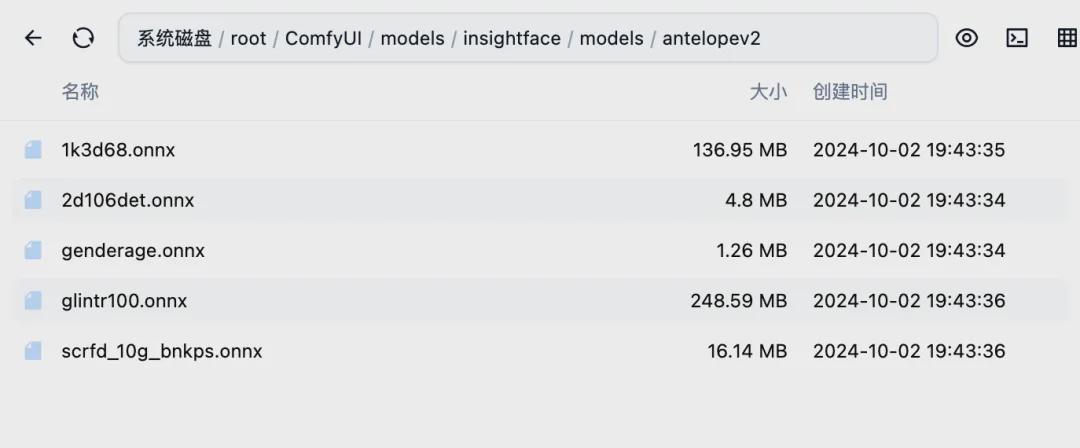
Task: Sort files by 大小 column
Action: [x=768, y=92]
